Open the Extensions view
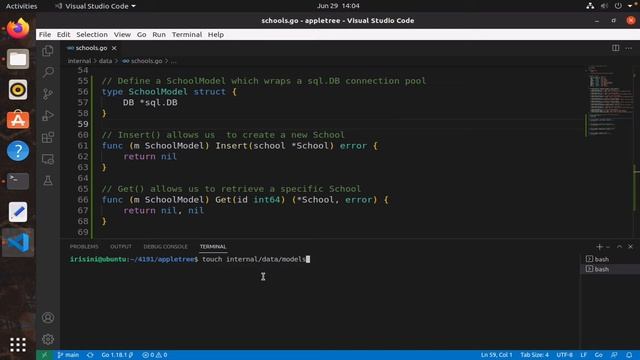 point(48,137)
